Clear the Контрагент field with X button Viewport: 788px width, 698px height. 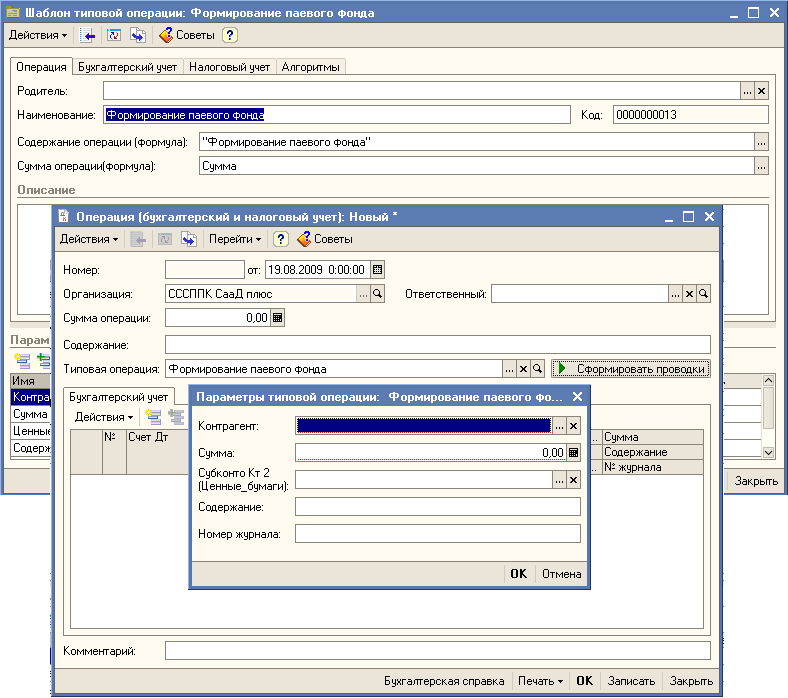pos(574,426)
